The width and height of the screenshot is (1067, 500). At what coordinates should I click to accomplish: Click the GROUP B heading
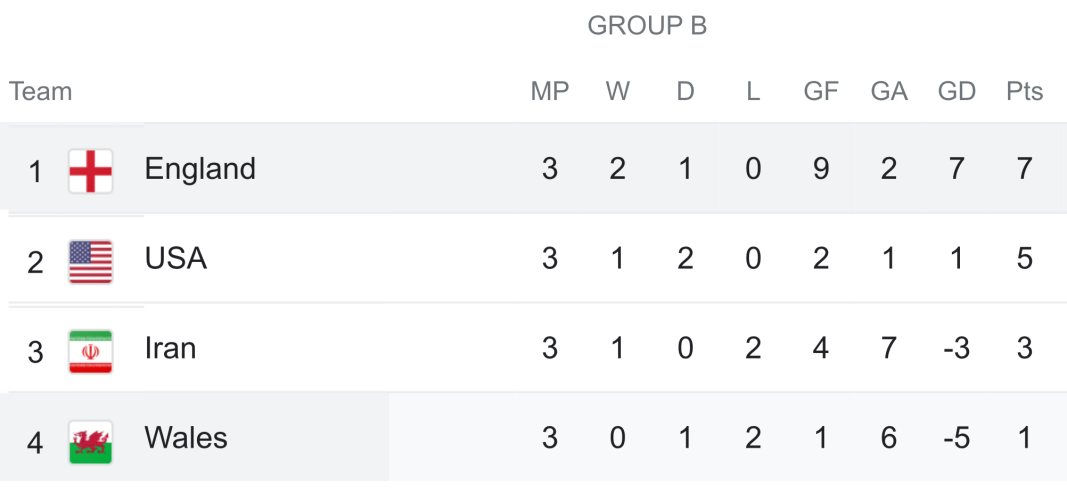point(647,27)
